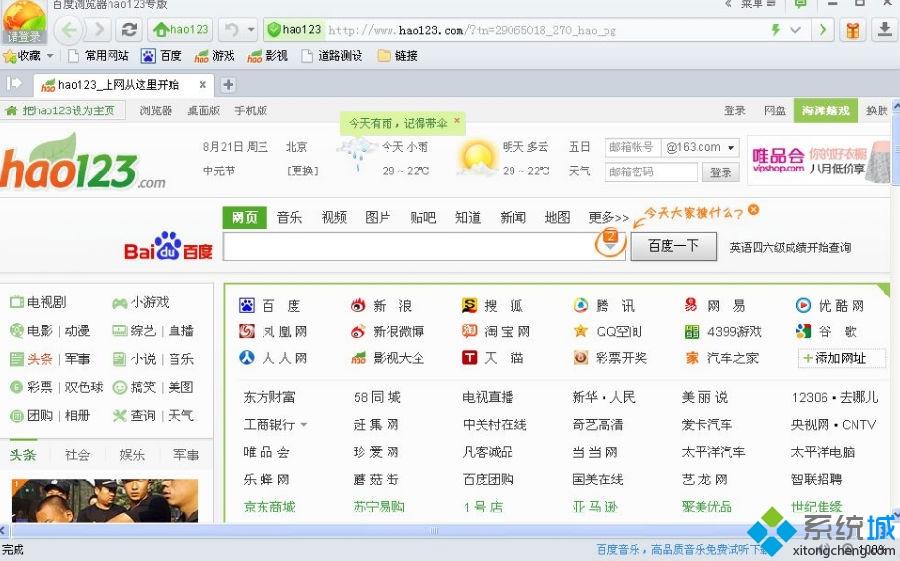Open the 道路测试 bookmark
900x561 pixels.
point(332,56)
